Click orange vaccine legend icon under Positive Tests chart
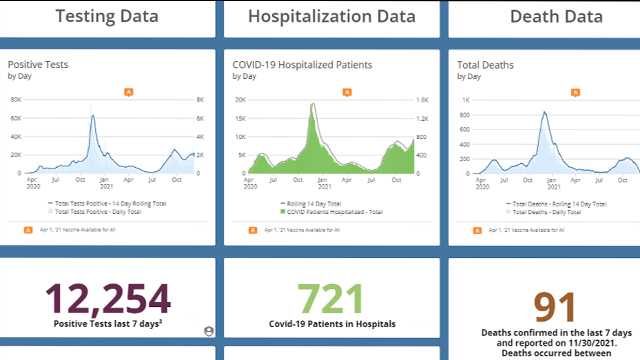640x360 pixels. tap(28, 230)
